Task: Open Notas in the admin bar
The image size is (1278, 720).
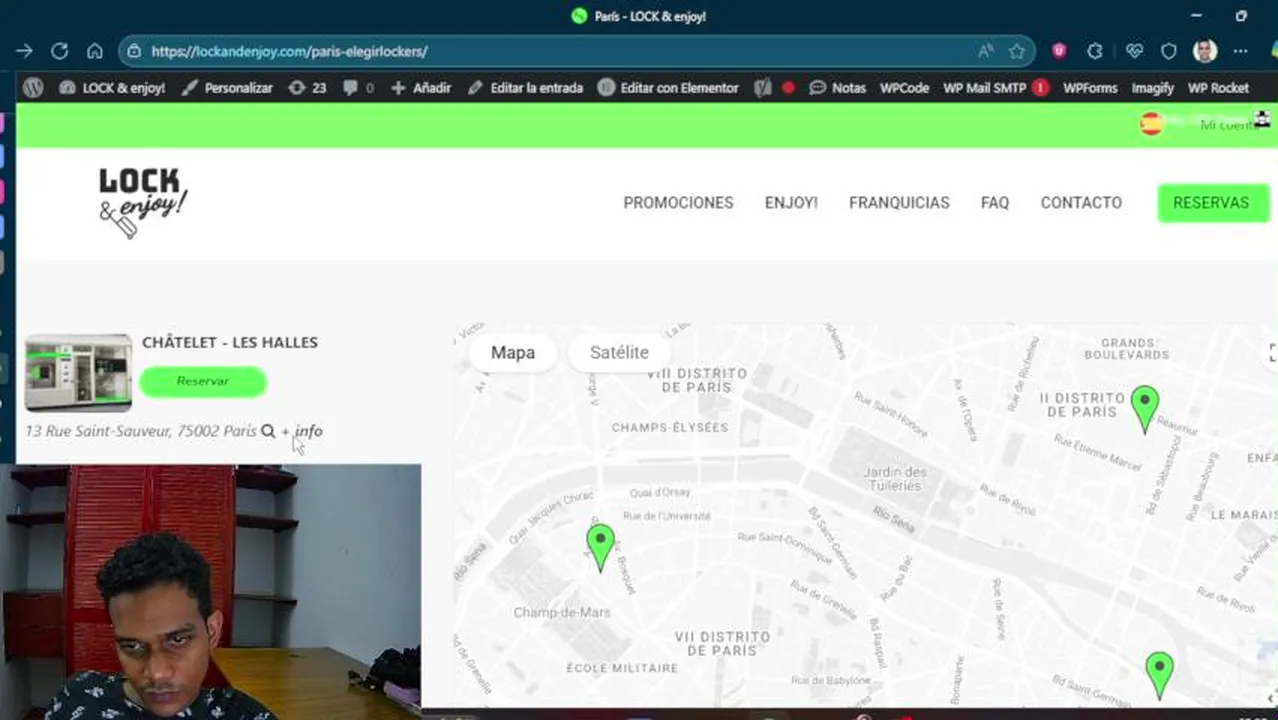Action: click(x=838, y=88)
